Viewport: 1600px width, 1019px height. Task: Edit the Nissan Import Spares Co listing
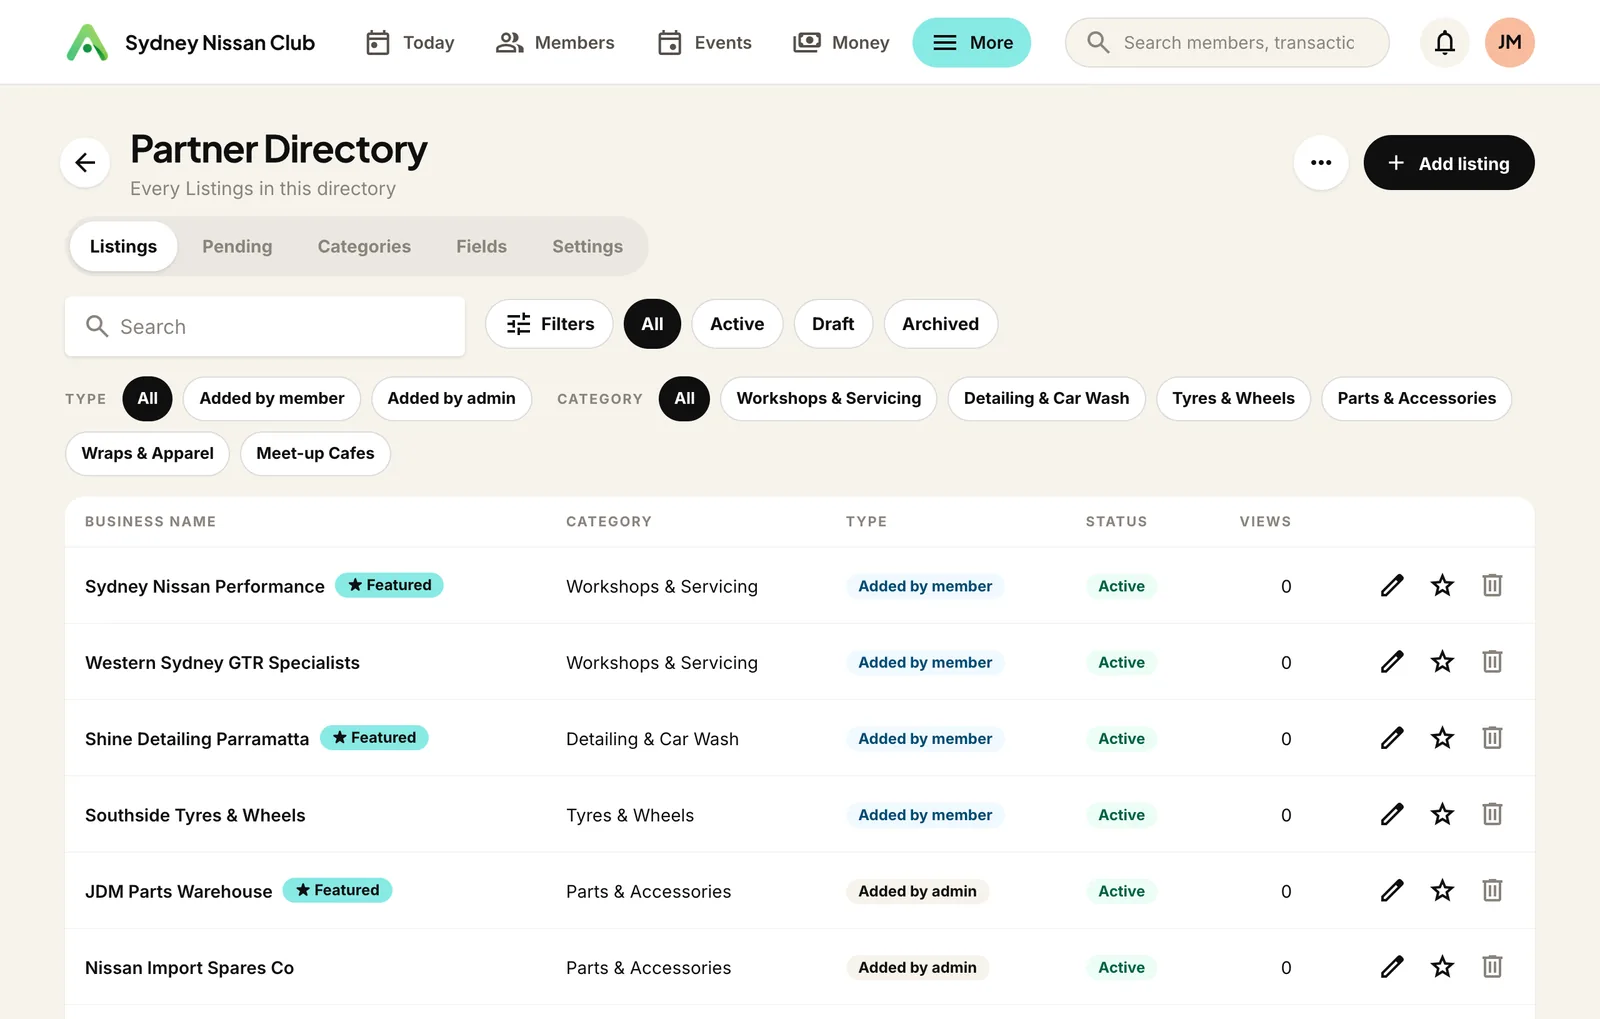coord(1392,966)
